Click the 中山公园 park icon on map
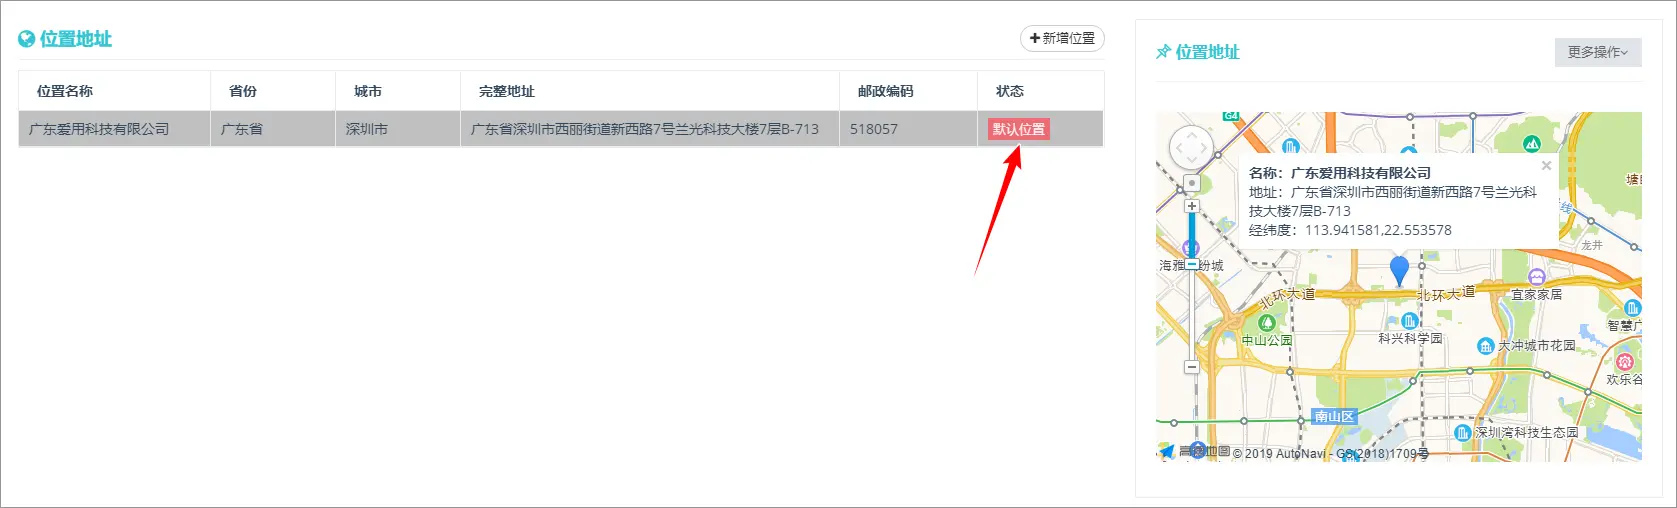The width and height of the screenshot is (1677, 508). click(1267, 323)
